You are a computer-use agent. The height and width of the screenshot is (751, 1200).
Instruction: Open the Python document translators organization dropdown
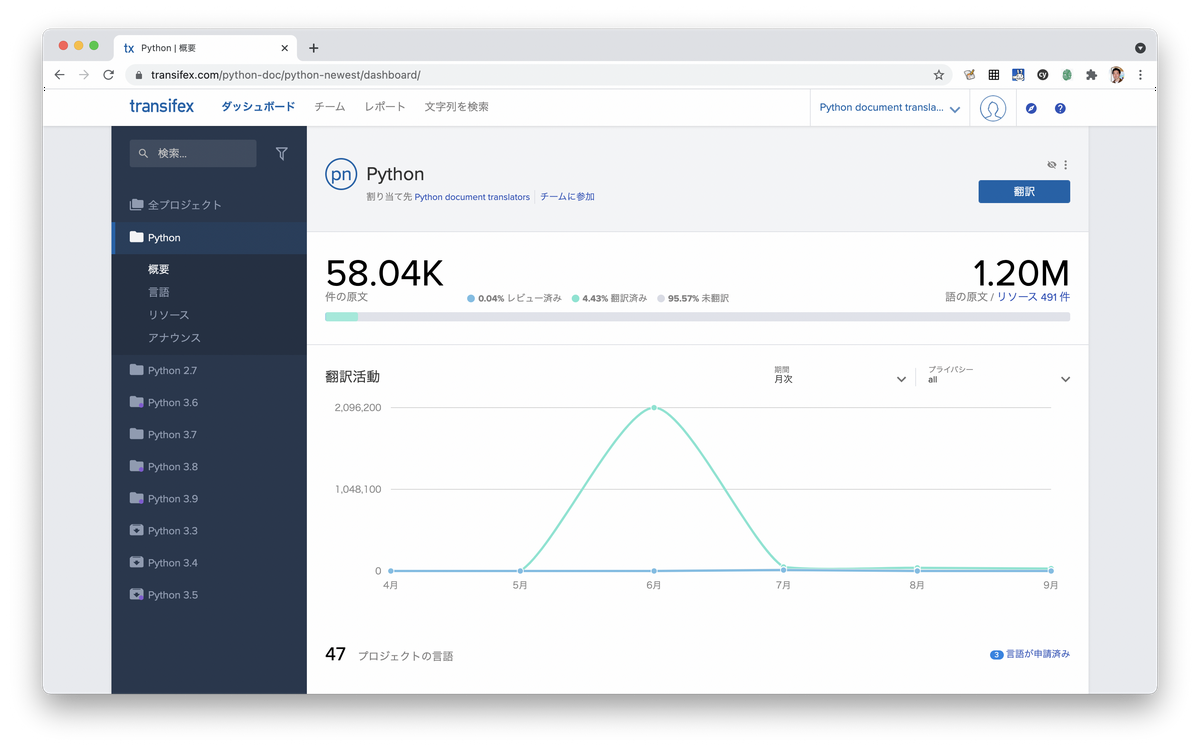pos(889,108)
